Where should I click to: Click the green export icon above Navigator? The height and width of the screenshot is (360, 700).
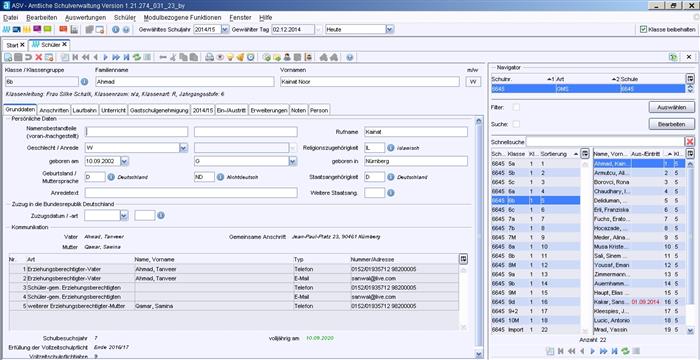[673, 57]
